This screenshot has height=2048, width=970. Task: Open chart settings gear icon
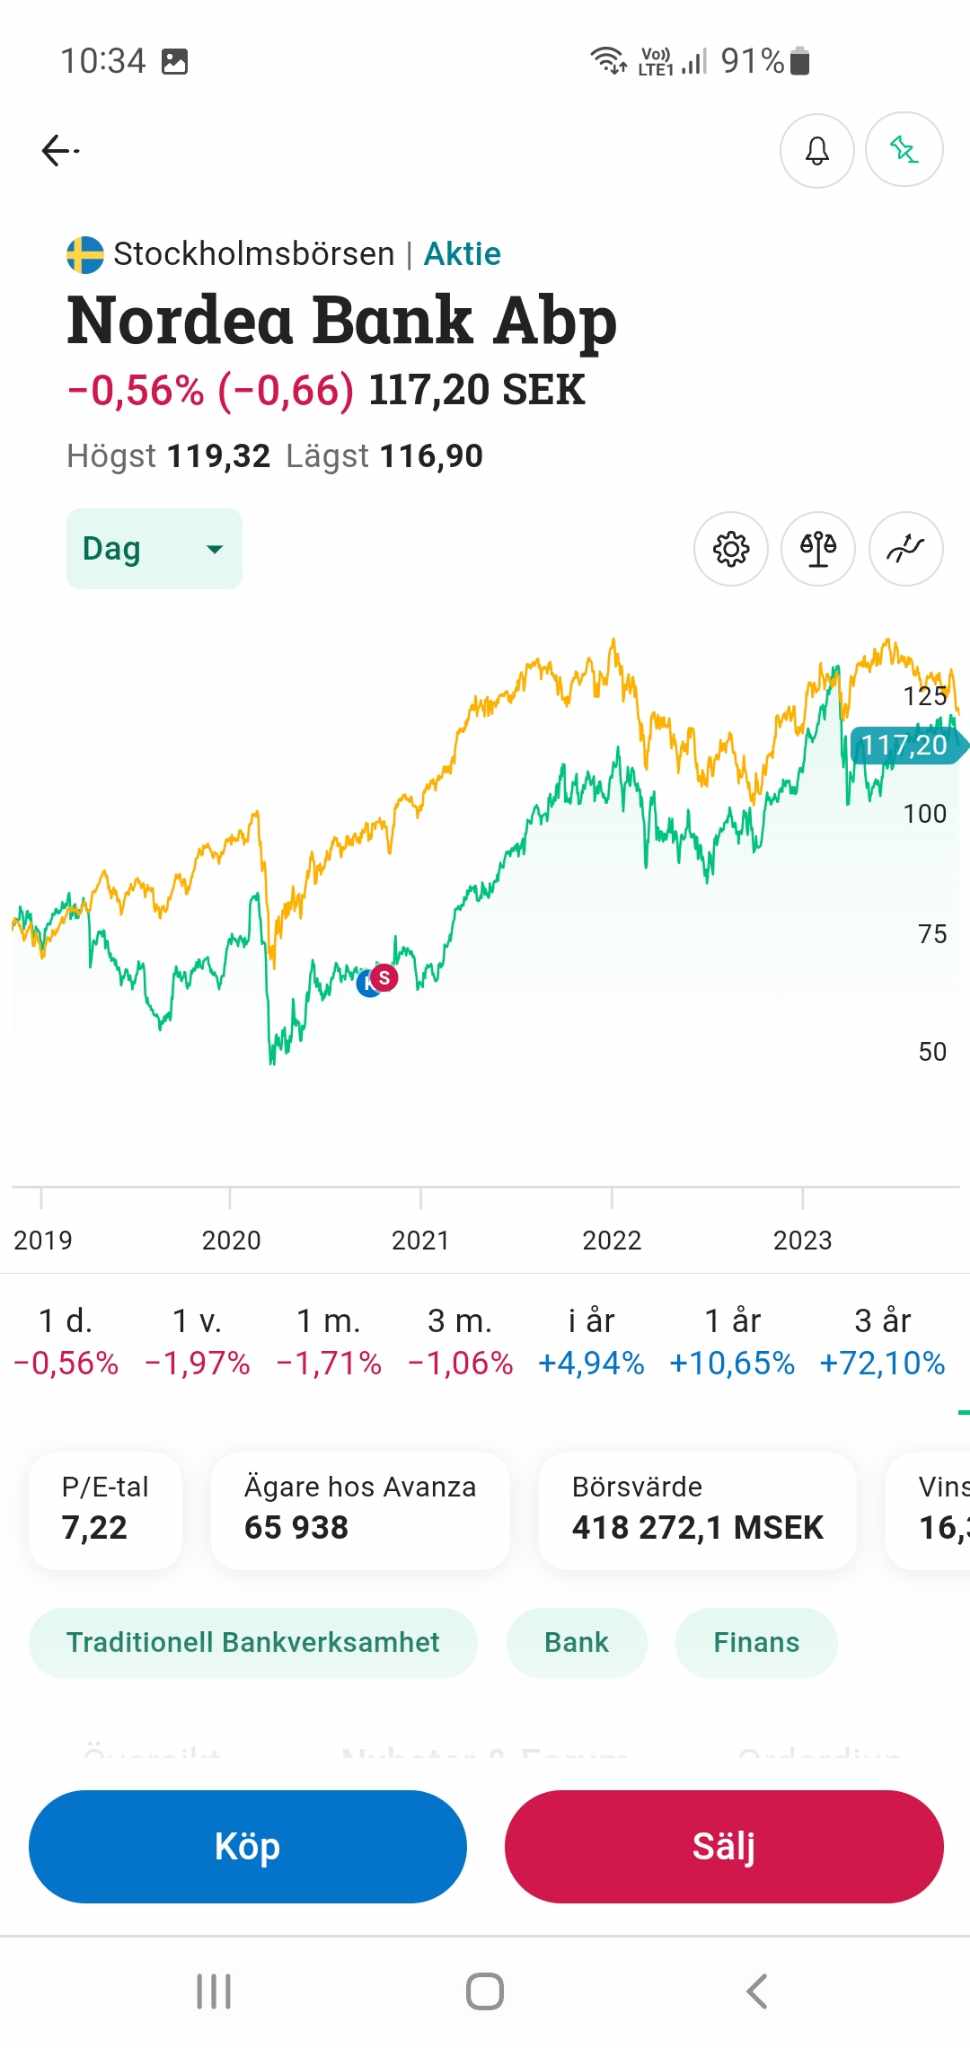coord(731,549)
